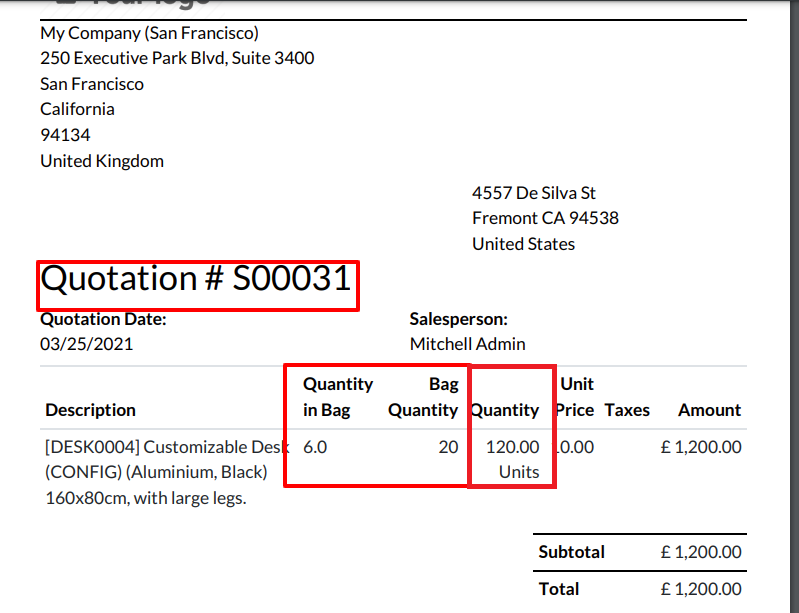
Task: Click the My Company (San Francisco) name
Action: point(149,33)
